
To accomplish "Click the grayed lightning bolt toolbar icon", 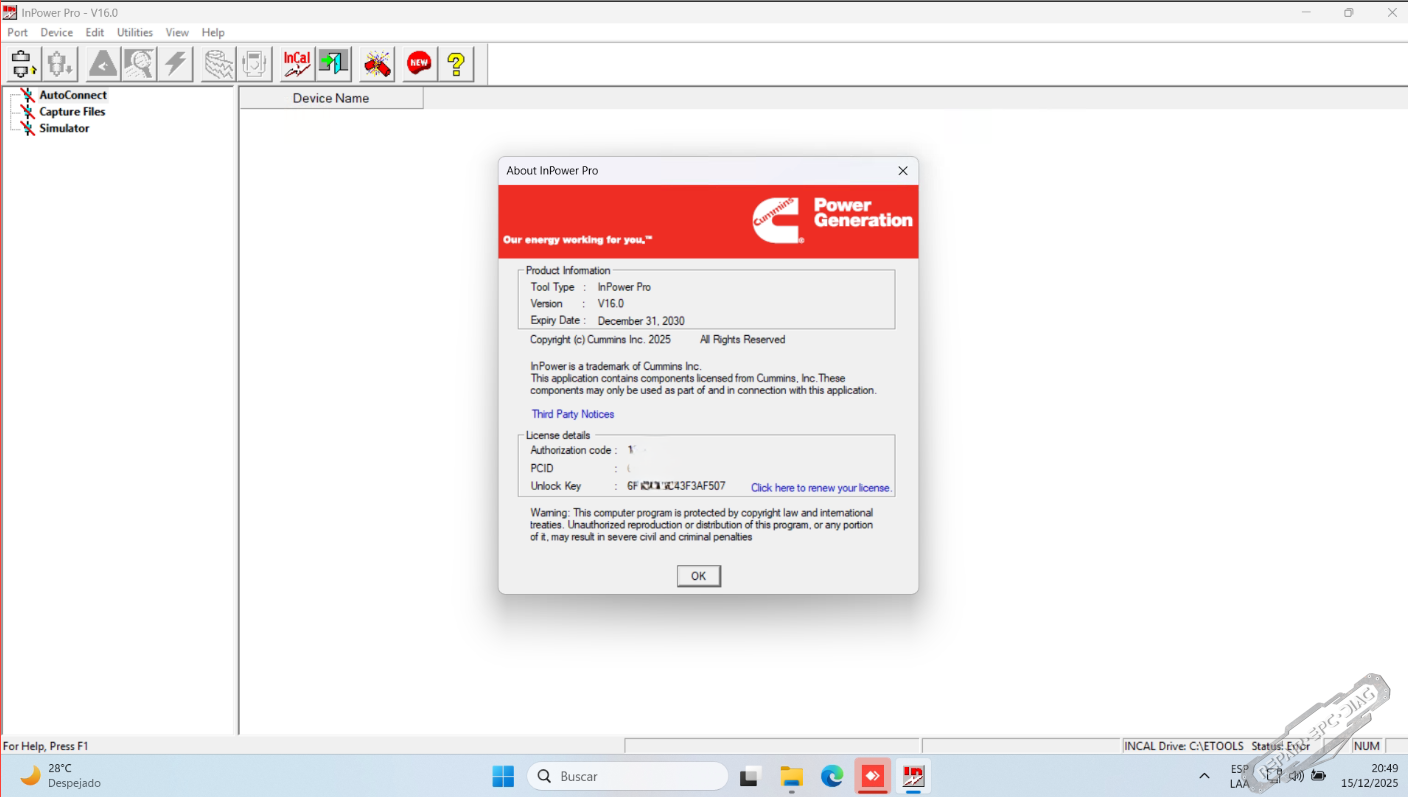I will click(x=175, y=64).
